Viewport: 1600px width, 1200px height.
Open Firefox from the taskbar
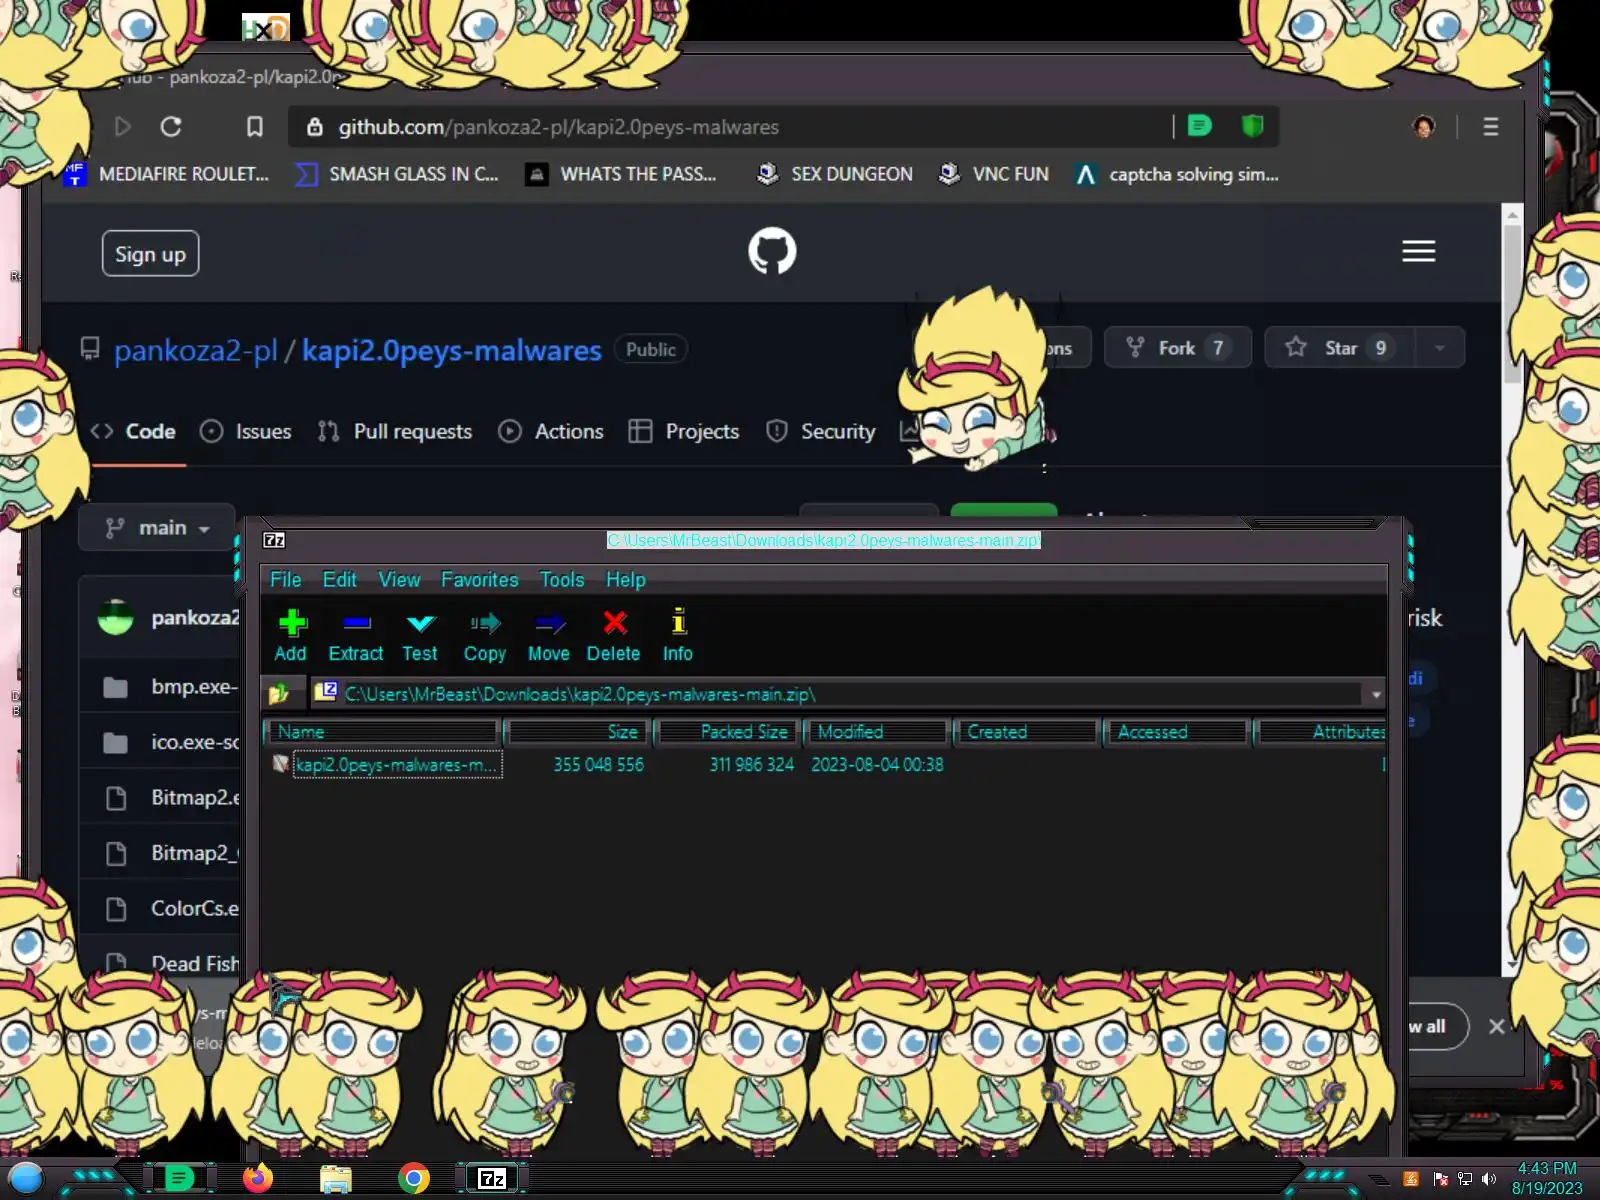coord(258,1178)
